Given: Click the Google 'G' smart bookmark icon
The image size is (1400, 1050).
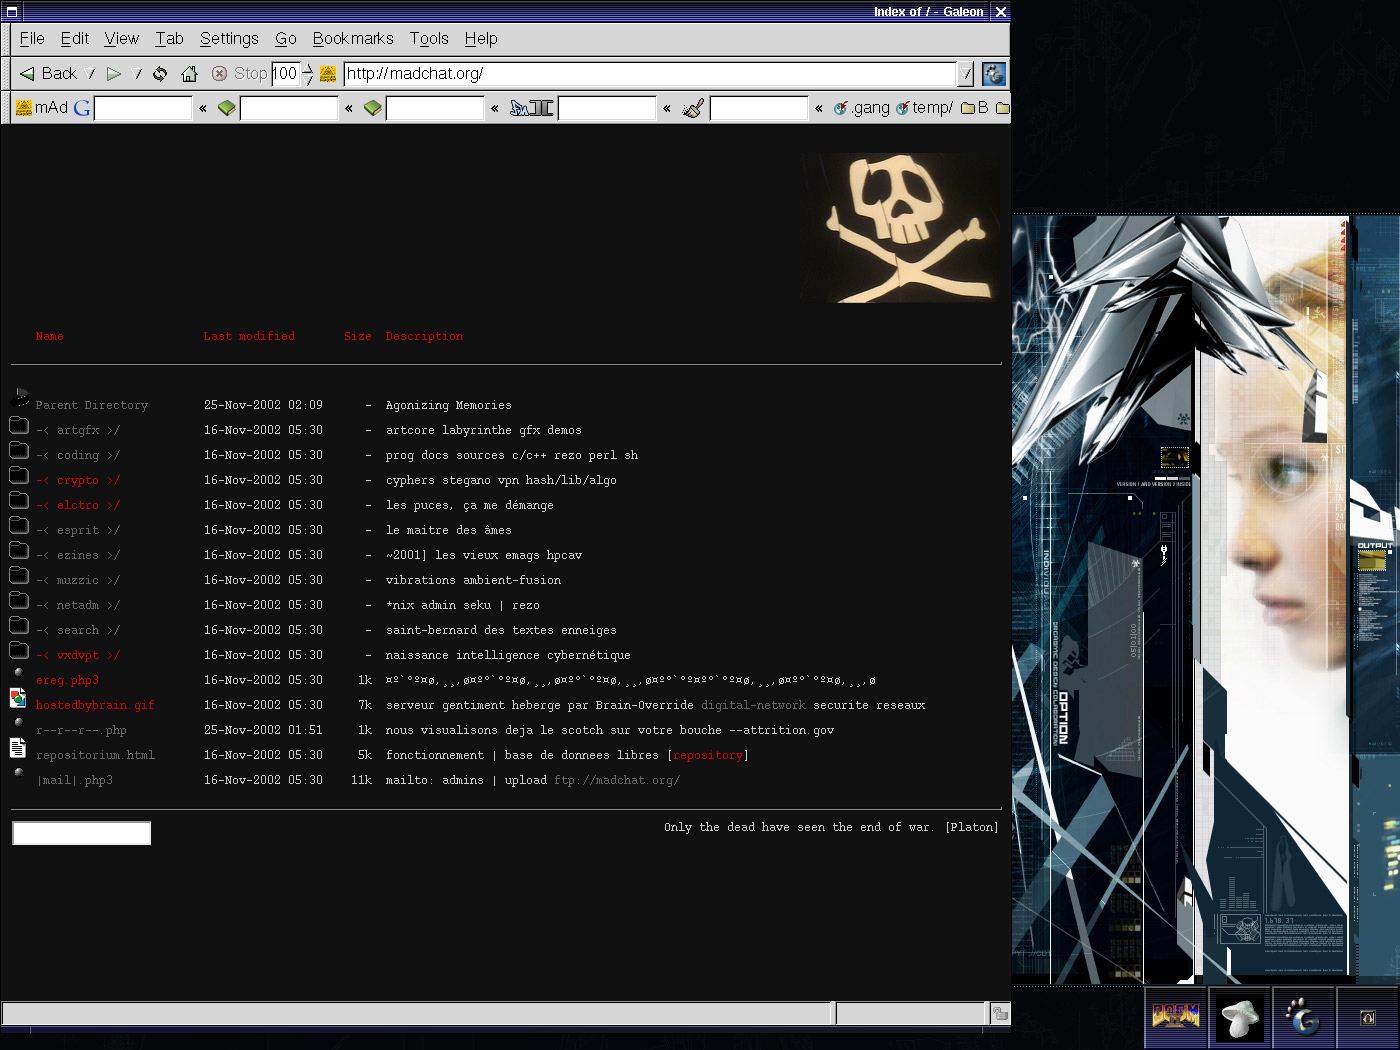Looking at the screenshot, I should 82,108.
